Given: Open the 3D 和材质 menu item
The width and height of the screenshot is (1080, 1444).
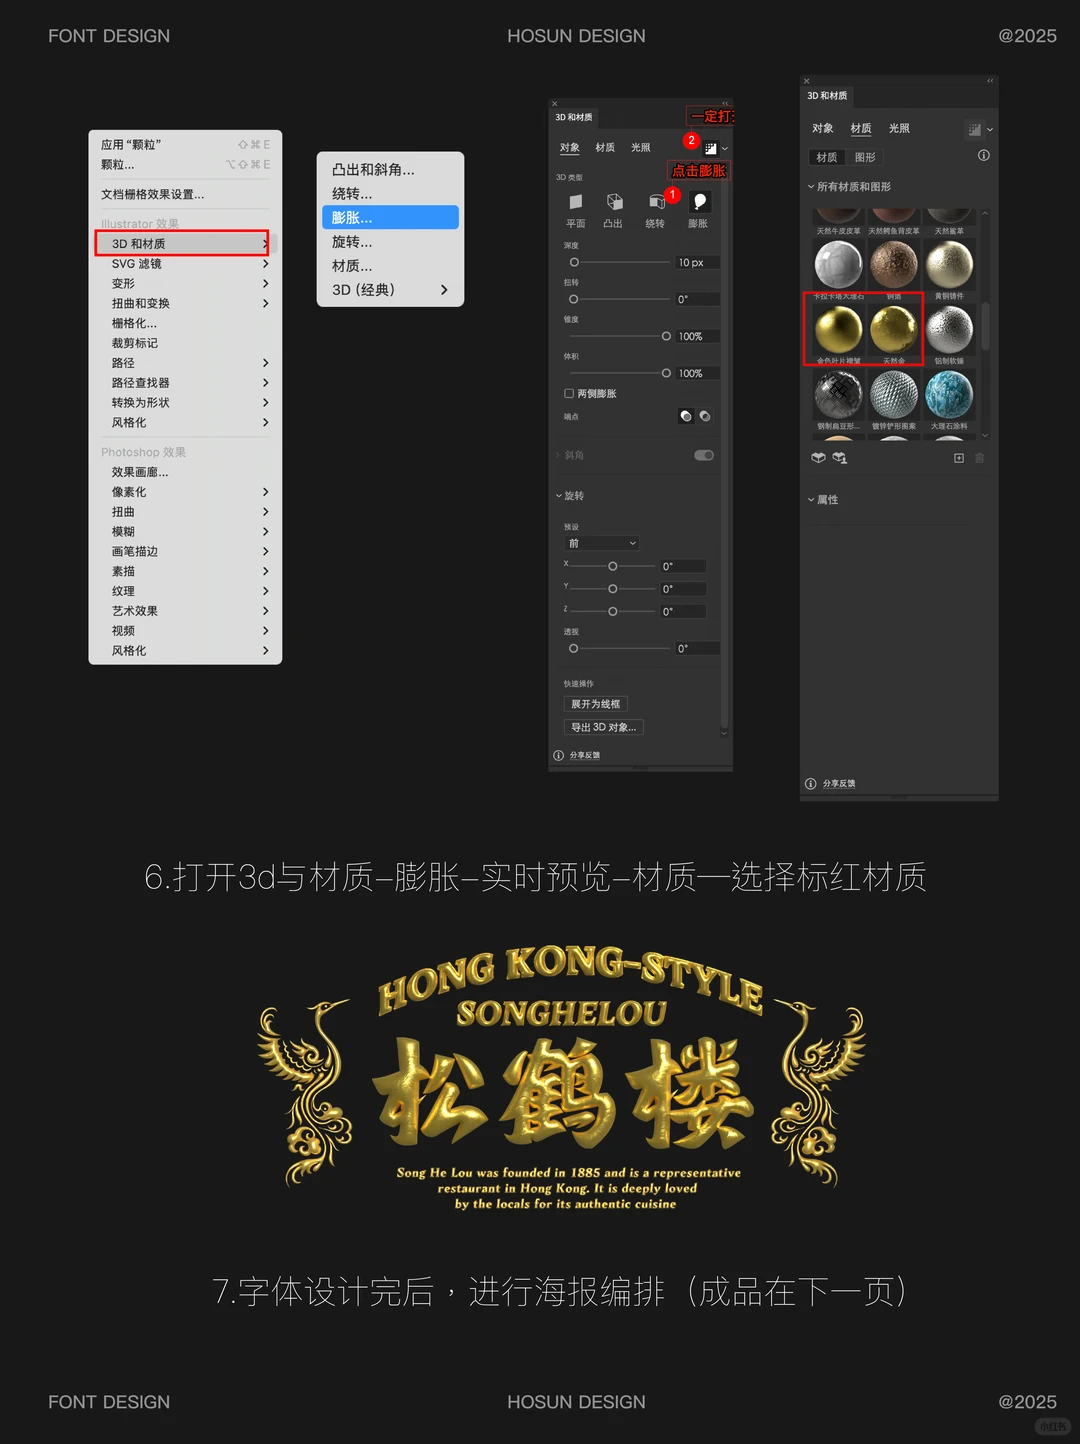Looking at the screenshot, I should click(183, 244).
